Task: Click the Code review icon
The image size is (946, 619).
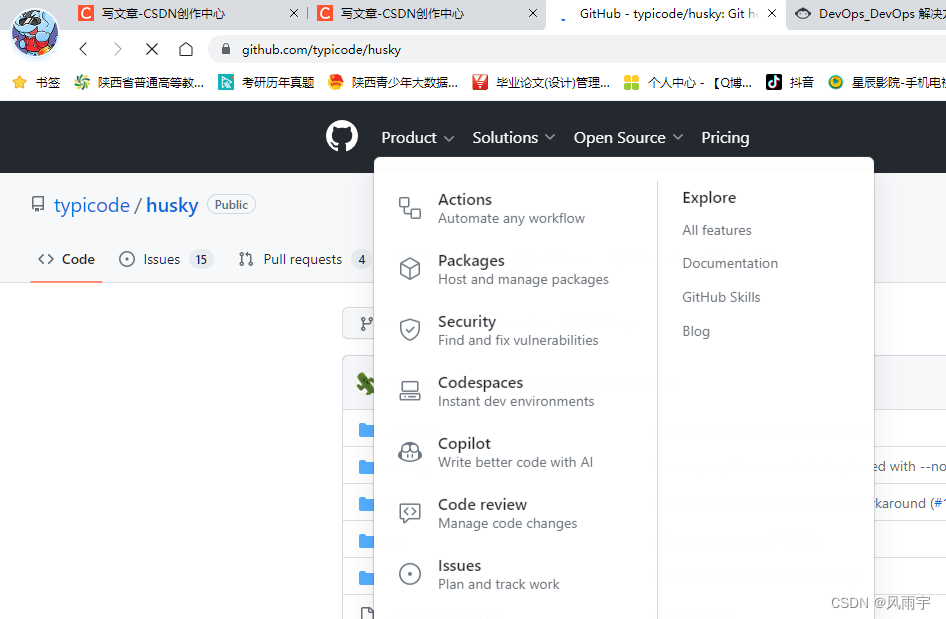Action: tap(410, 513)
